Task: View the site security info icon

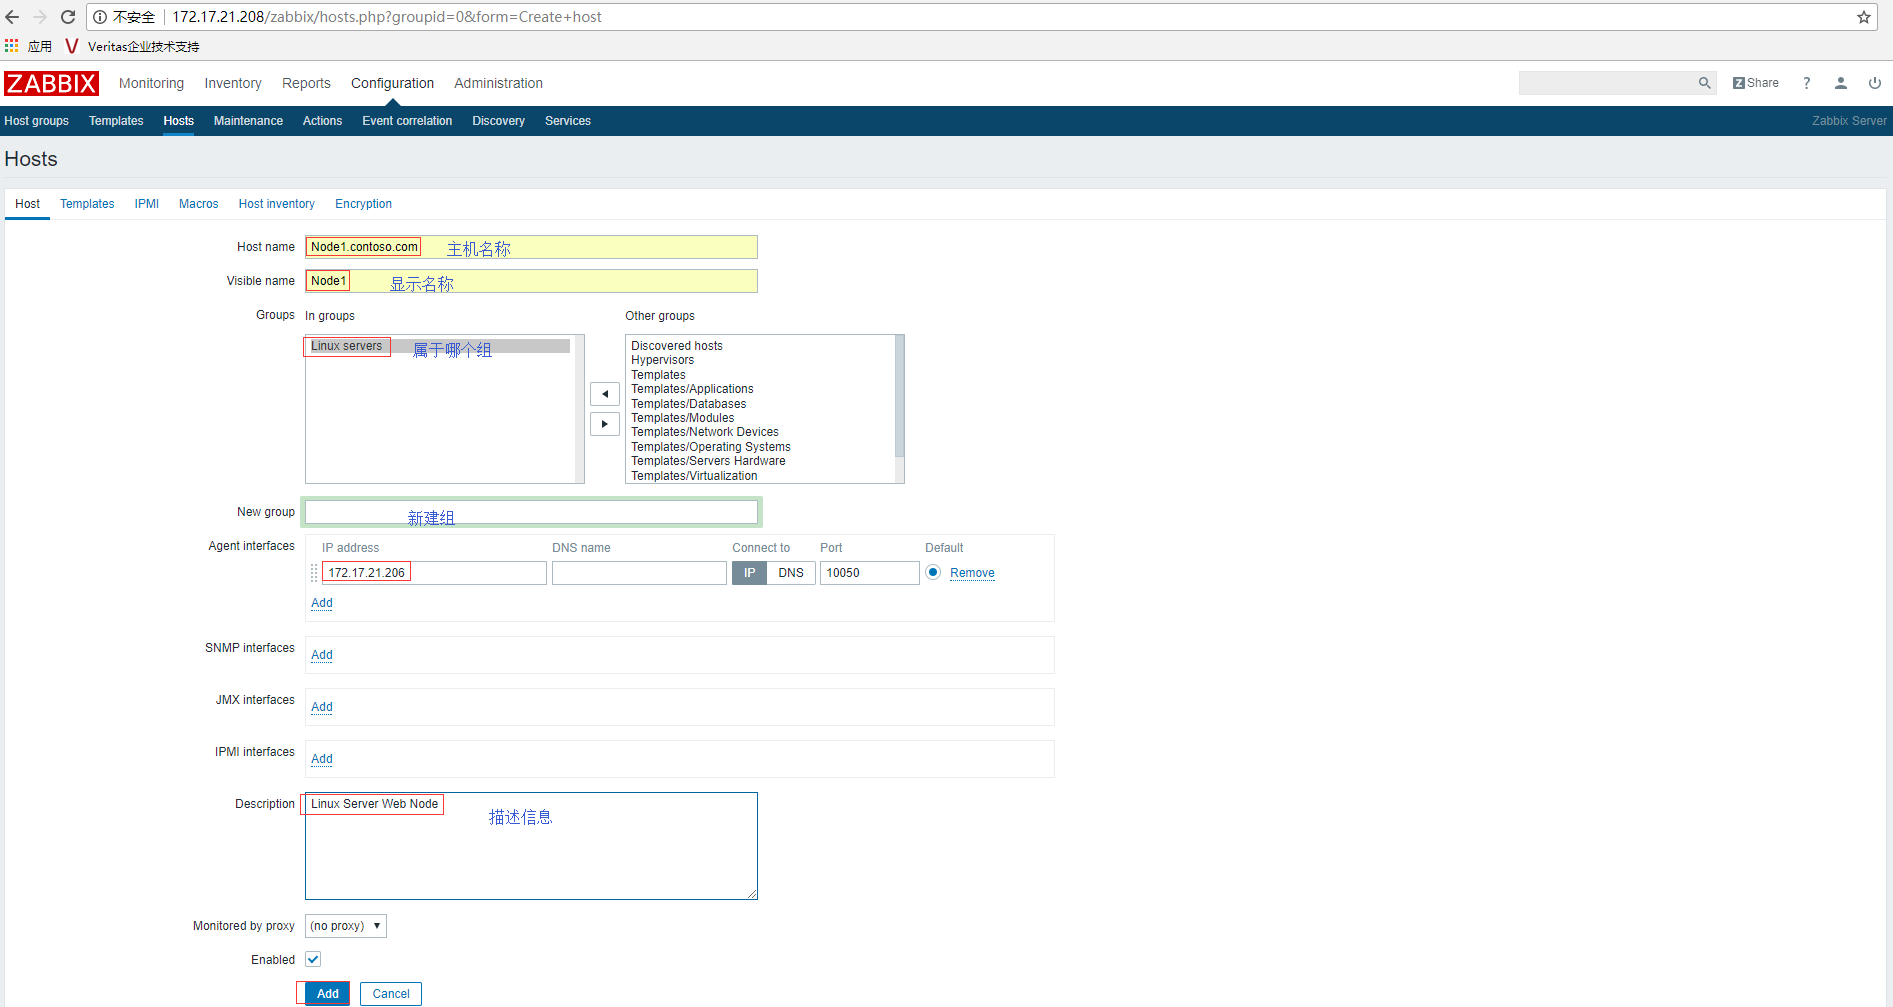Action: click(x=100, y=17)
